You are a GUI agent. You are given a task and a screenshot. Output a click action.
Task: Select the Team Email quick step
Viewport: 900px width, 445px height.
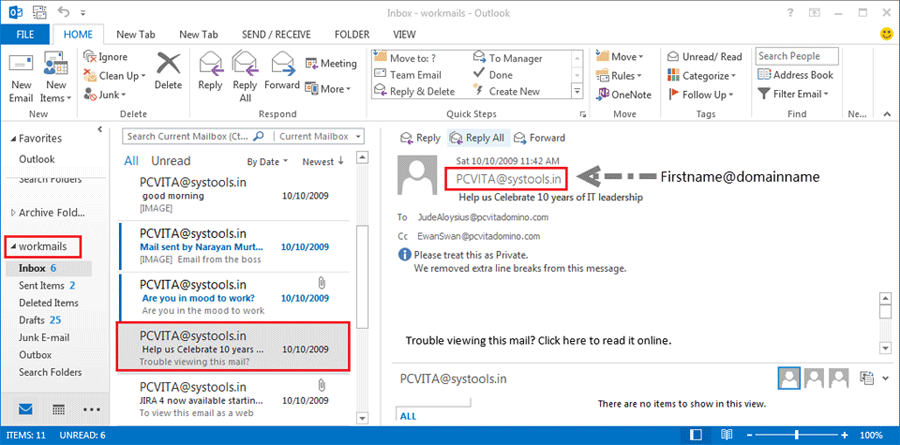click(408, 75)
